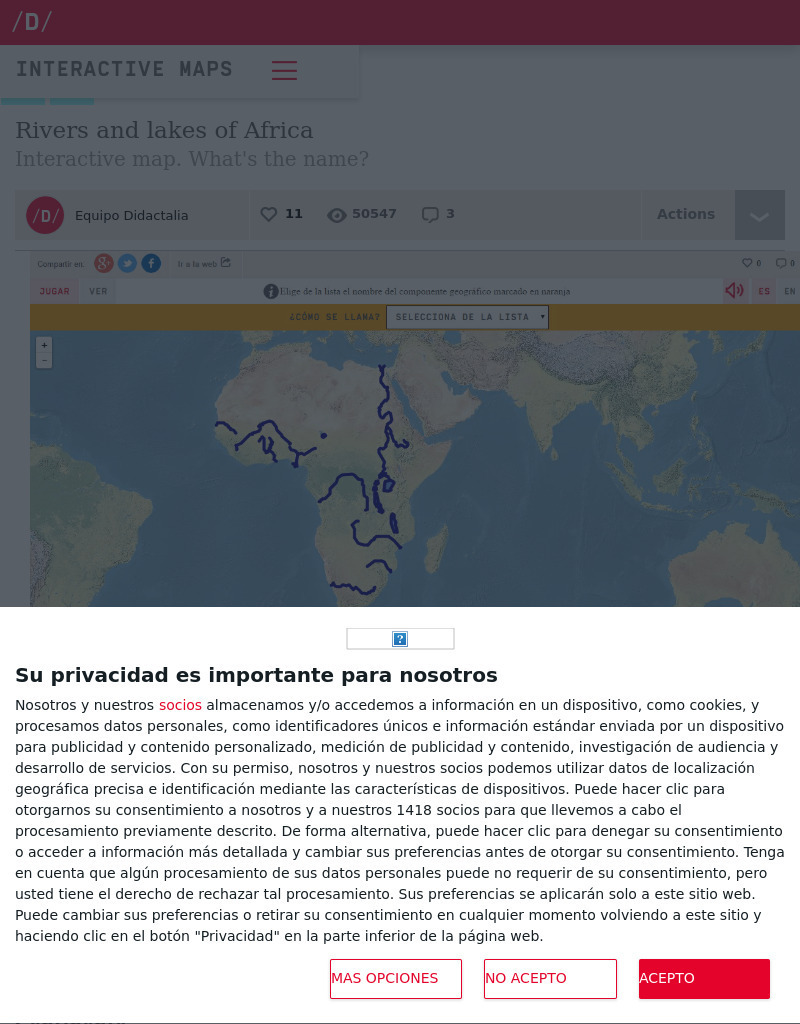
Task: Like the map with the heart icon
Action: click(268, 213)
